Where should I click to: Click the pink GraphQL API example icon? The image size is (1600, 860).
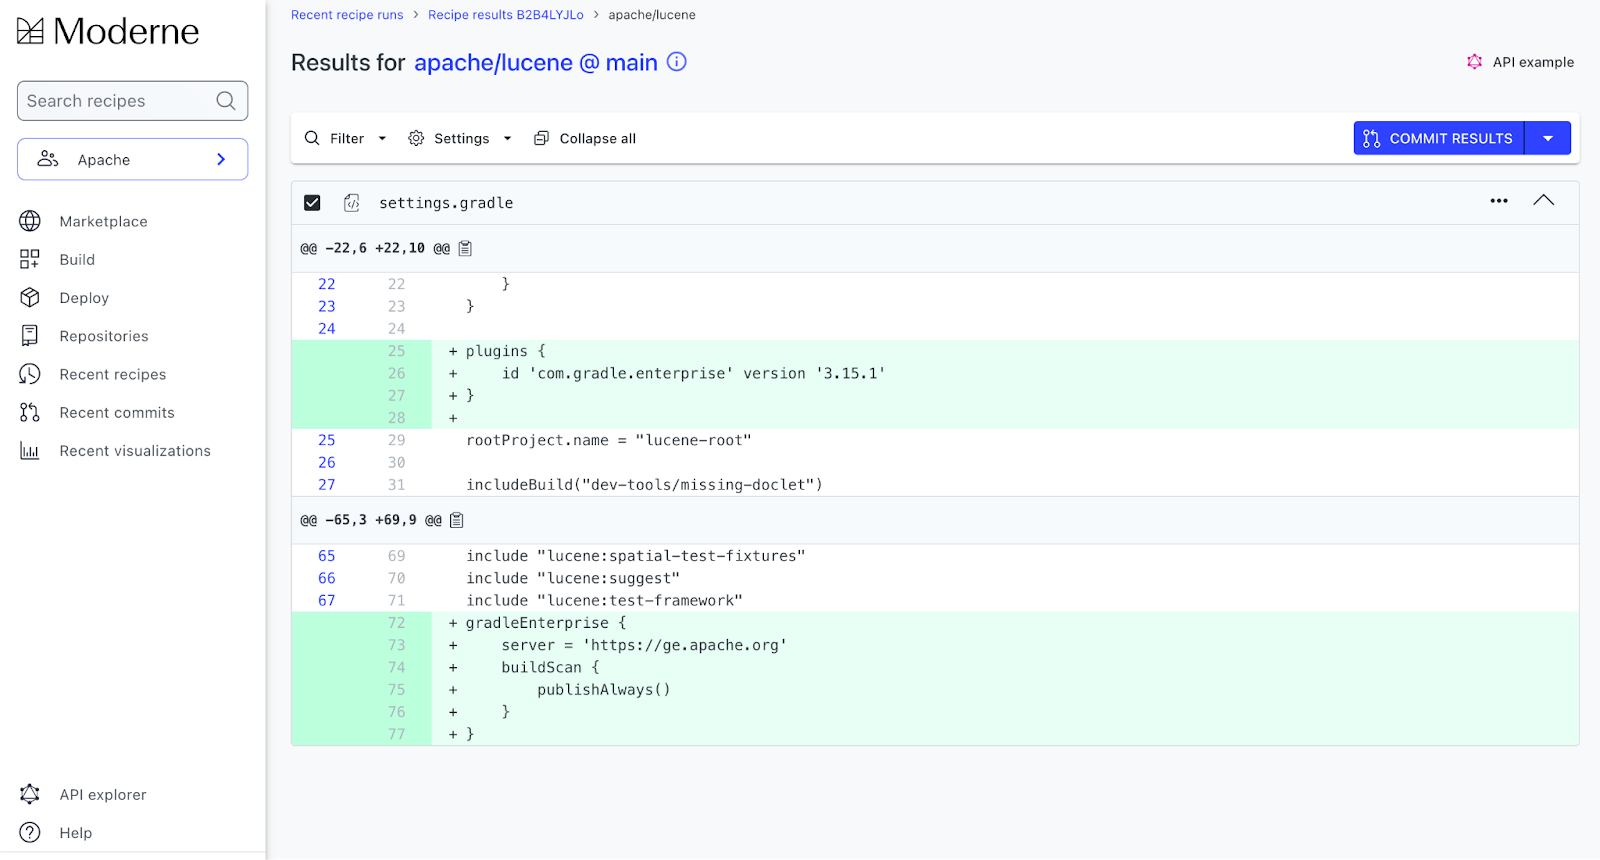(x=1474, y=62)
